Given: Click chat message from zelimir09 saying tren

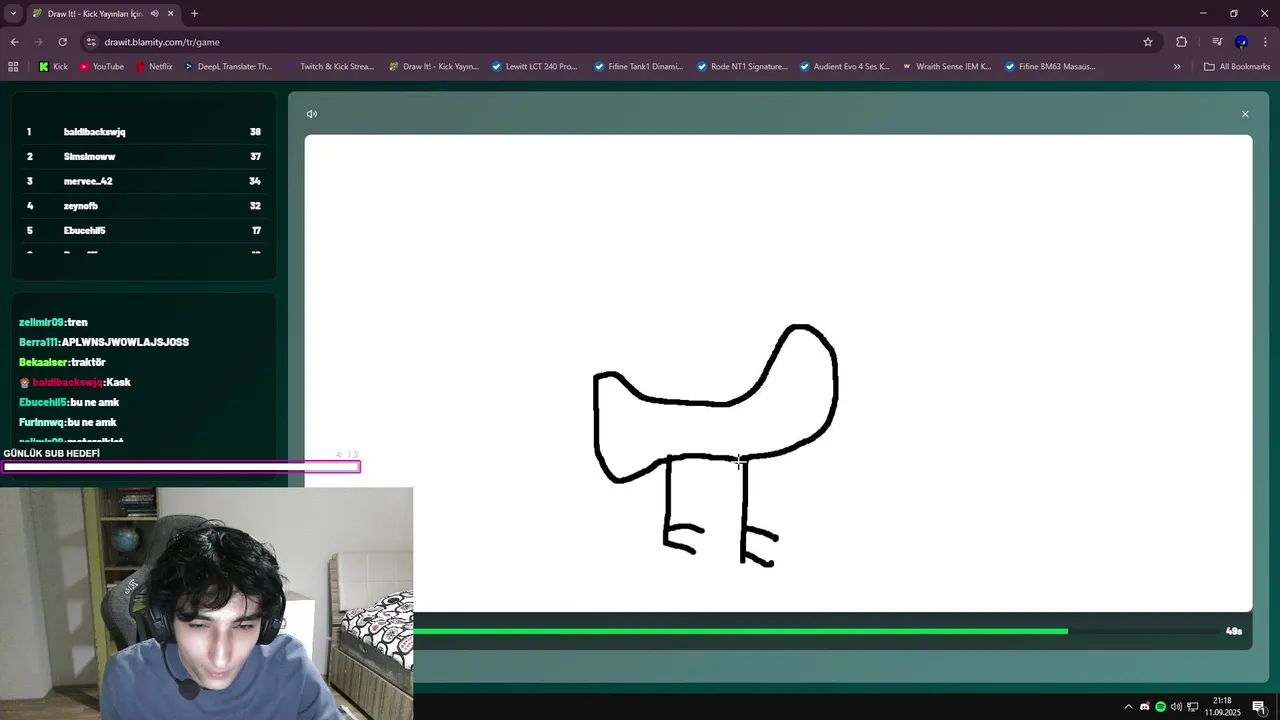Looking at the screenshot, I should tap(53, 322).
